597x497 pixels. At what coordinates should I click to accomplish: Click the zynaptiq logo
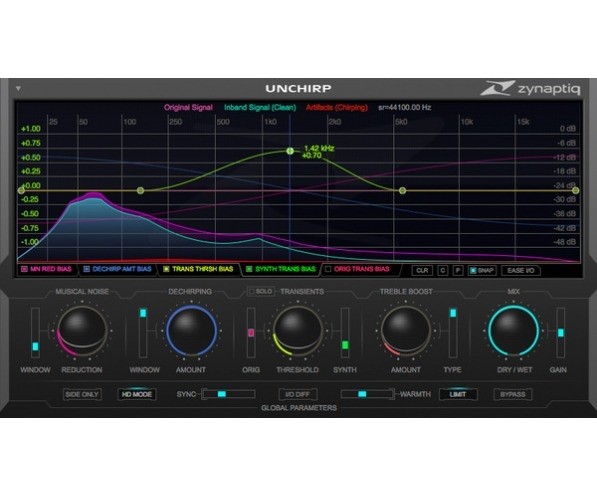pos(530,88)
